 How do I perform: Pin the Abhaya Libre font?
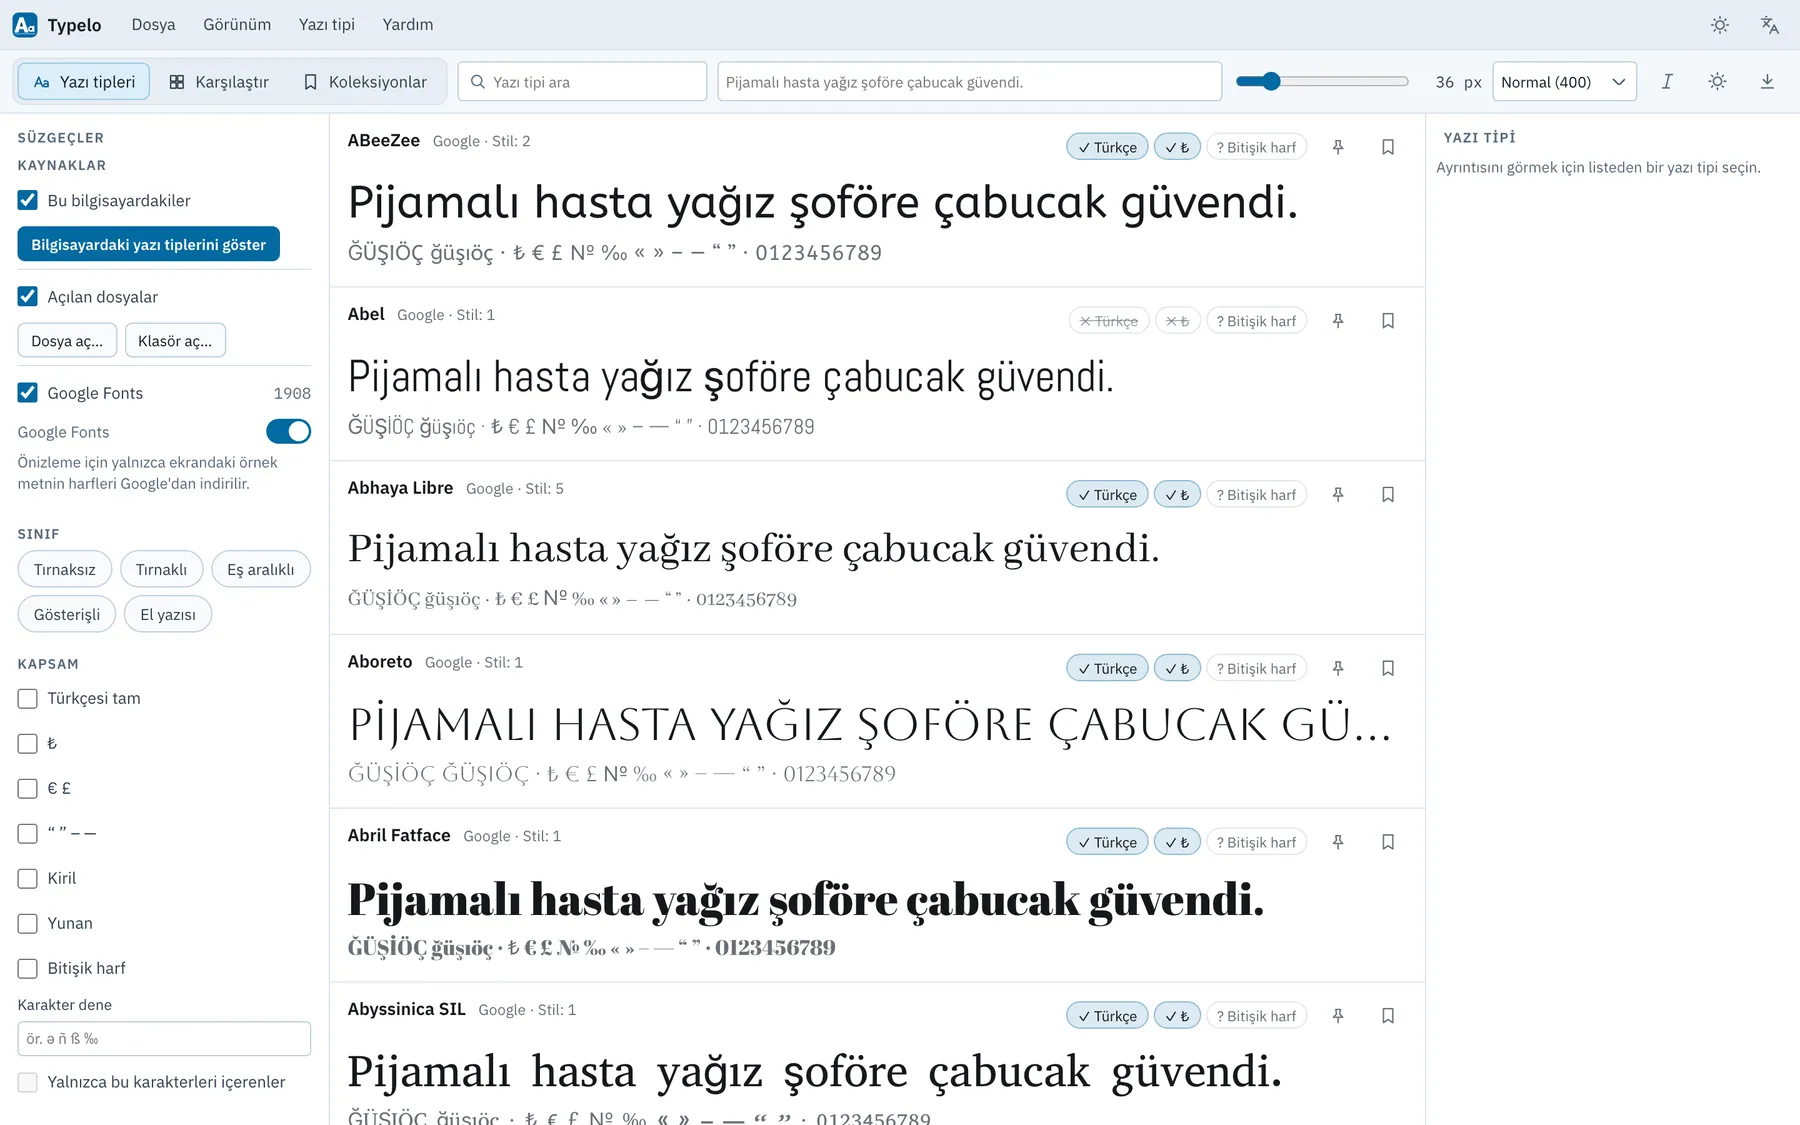tap(1338, 495)
